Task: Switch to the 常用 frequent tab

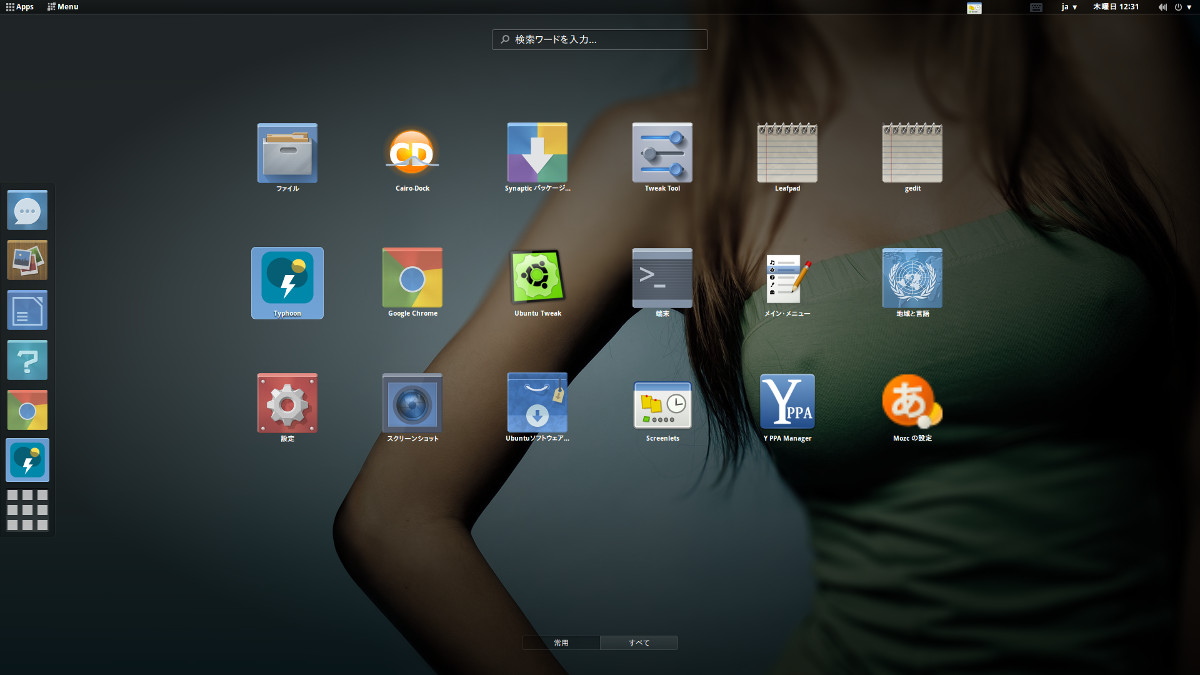Action: (x=561, y=643)
